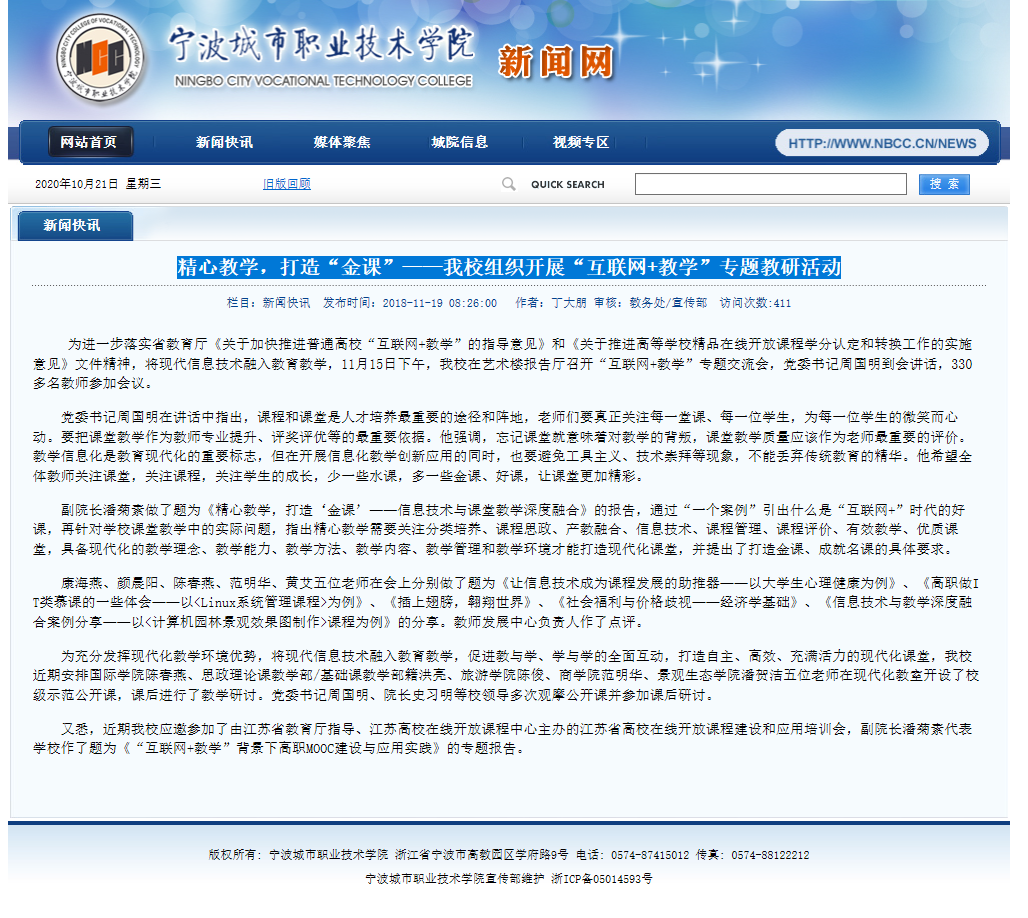Go to 媒体聚焦 section
This screenshot has height=918, width=1028.
342,142
